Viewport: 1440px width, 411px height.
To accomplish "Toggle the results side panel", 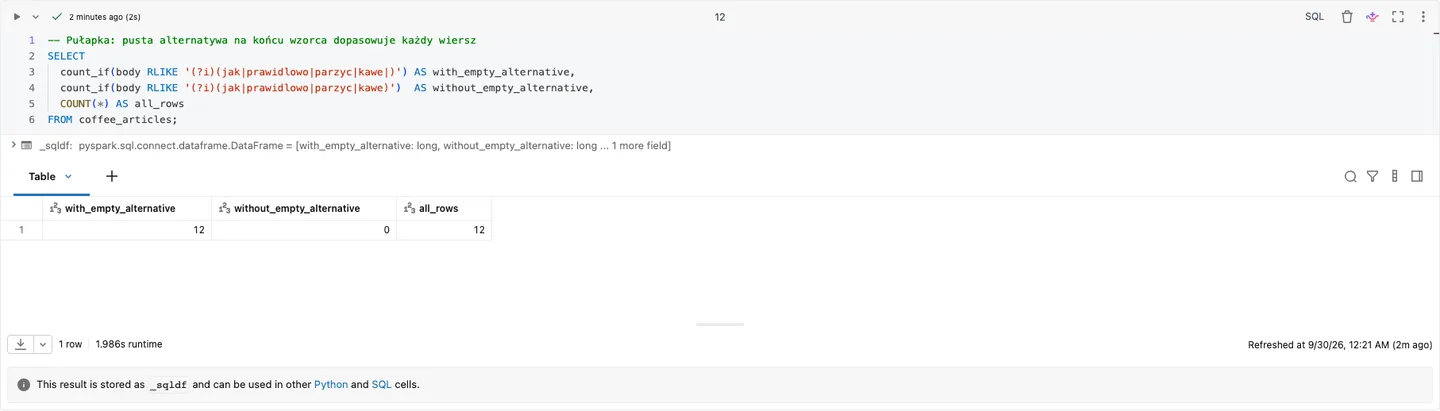I will pyautogui.click(x=1417, y=176).
